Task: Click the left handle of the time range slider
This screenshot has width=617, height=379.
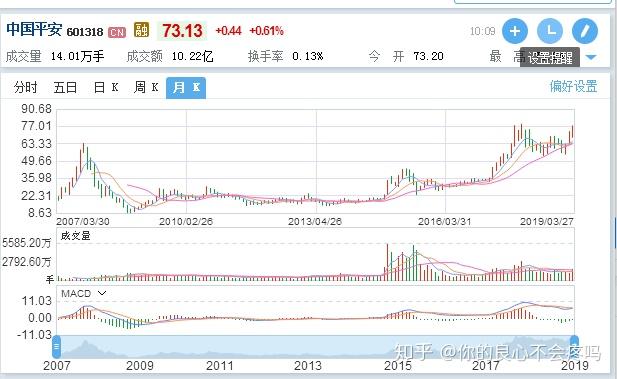Action: click(57, 347)
